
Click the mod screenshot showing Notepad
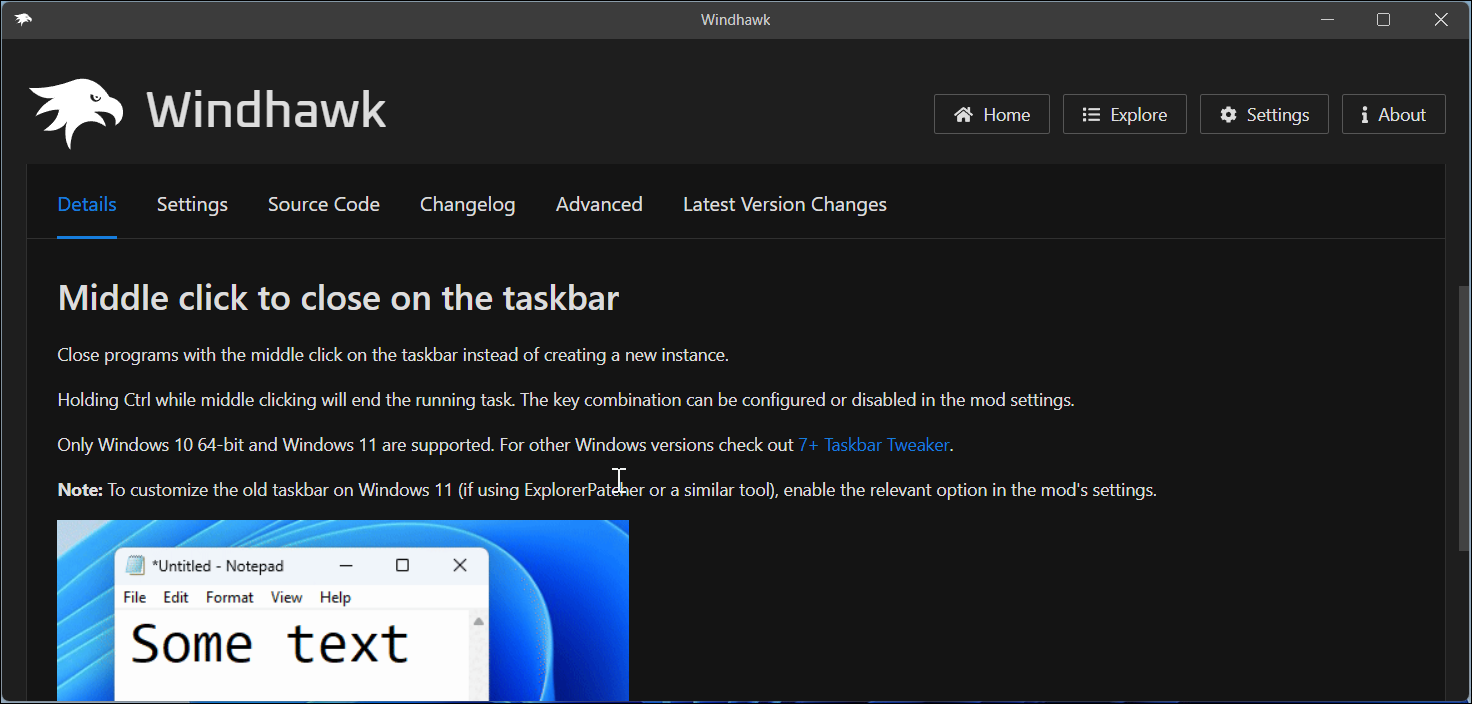pyautogui.click(x=342, y=610)
